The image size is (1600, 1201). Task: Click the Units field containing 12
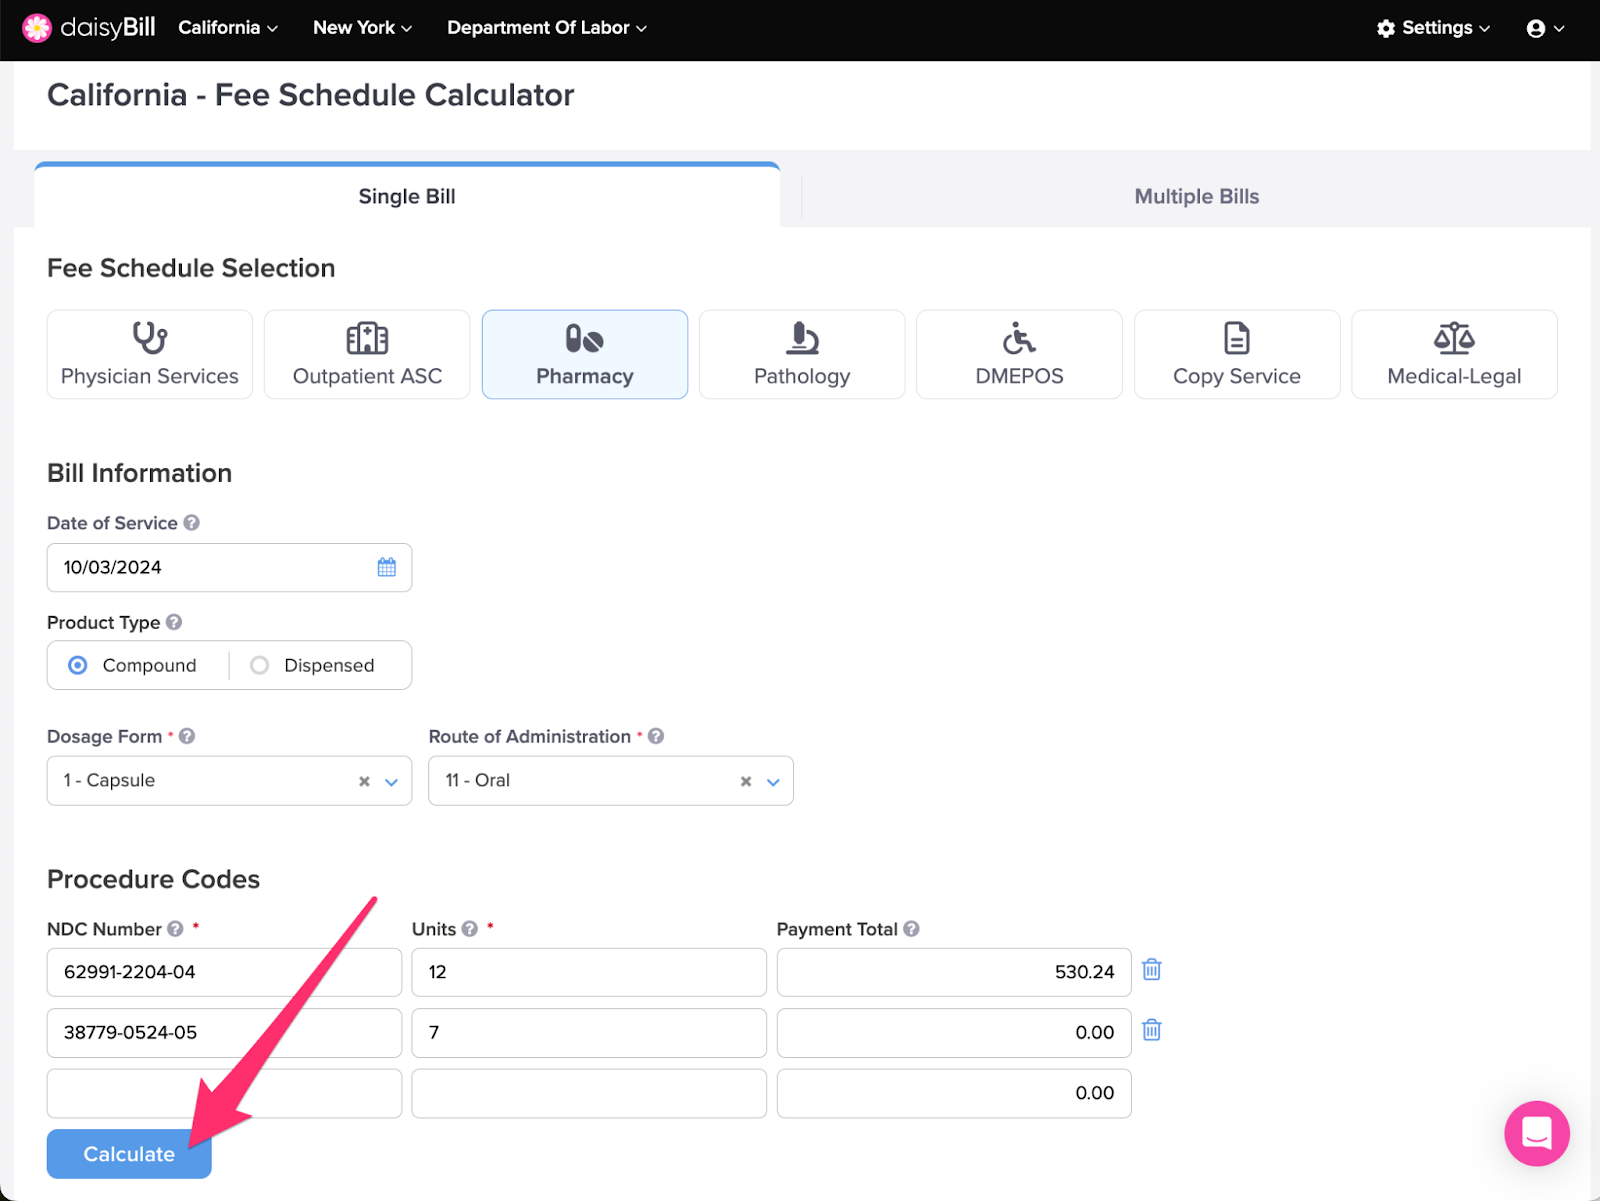589,972
